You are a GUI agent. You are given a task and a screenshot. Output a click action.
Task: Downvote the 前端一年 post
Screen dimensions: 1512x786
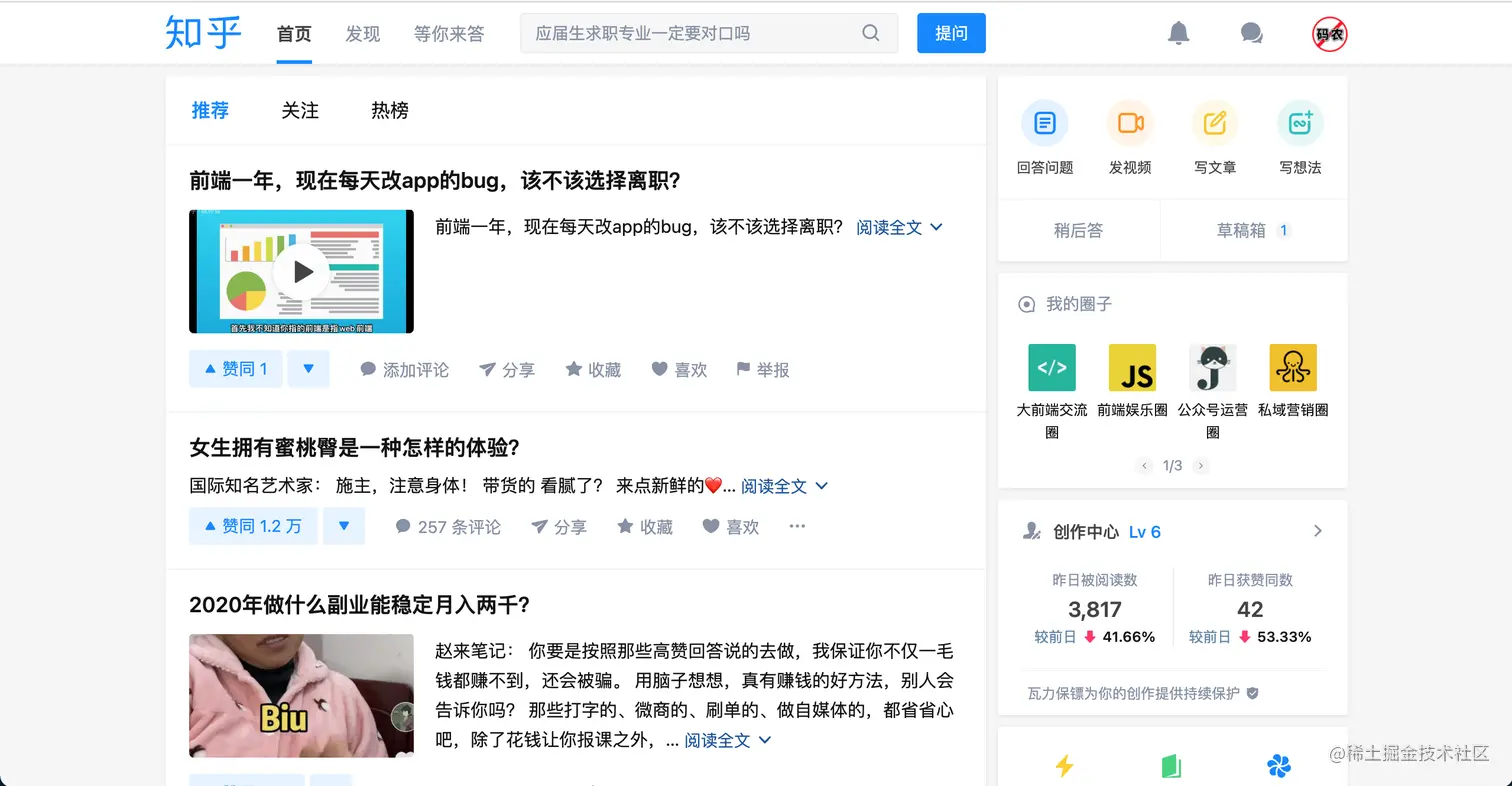coord(308,369)
